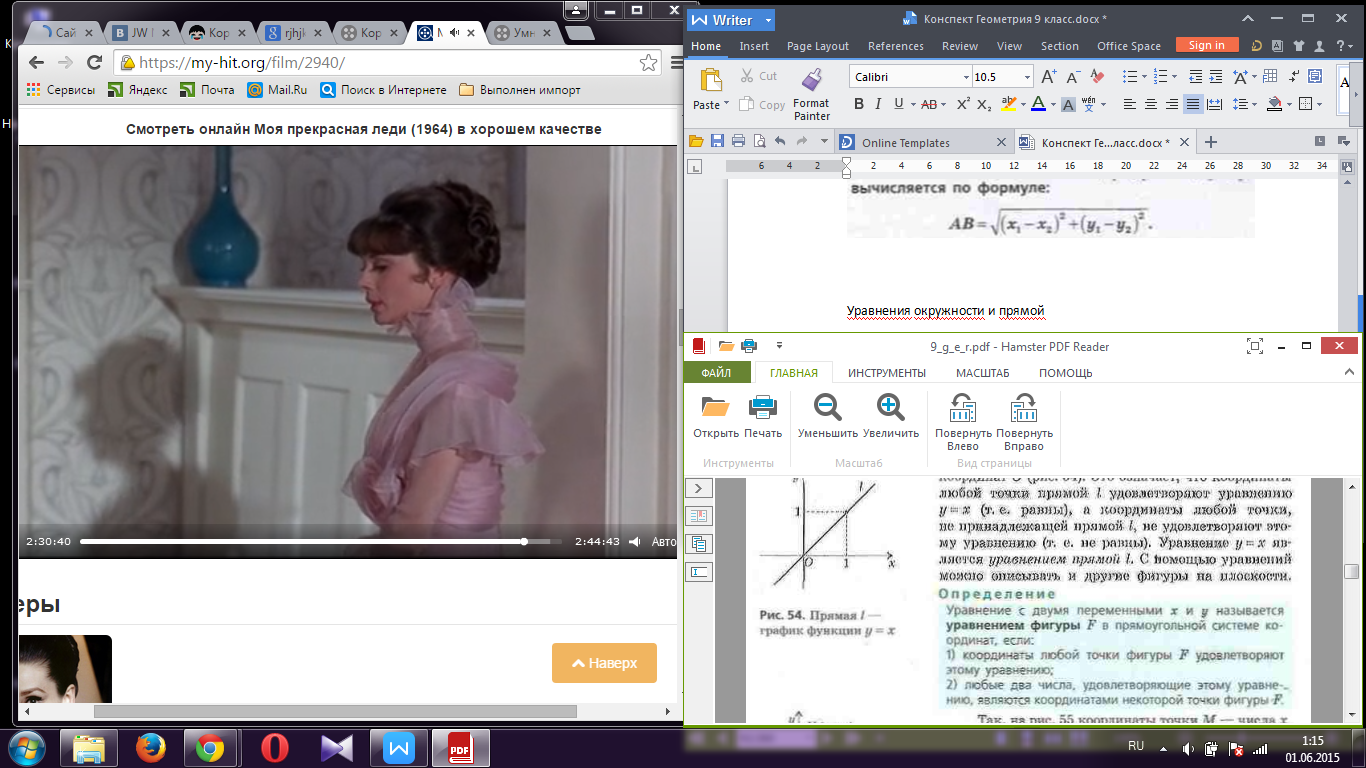Open Mail.Ru bookmark in Chrome
This screenshot has width=1366, height=768.
(x=277, y=90)
